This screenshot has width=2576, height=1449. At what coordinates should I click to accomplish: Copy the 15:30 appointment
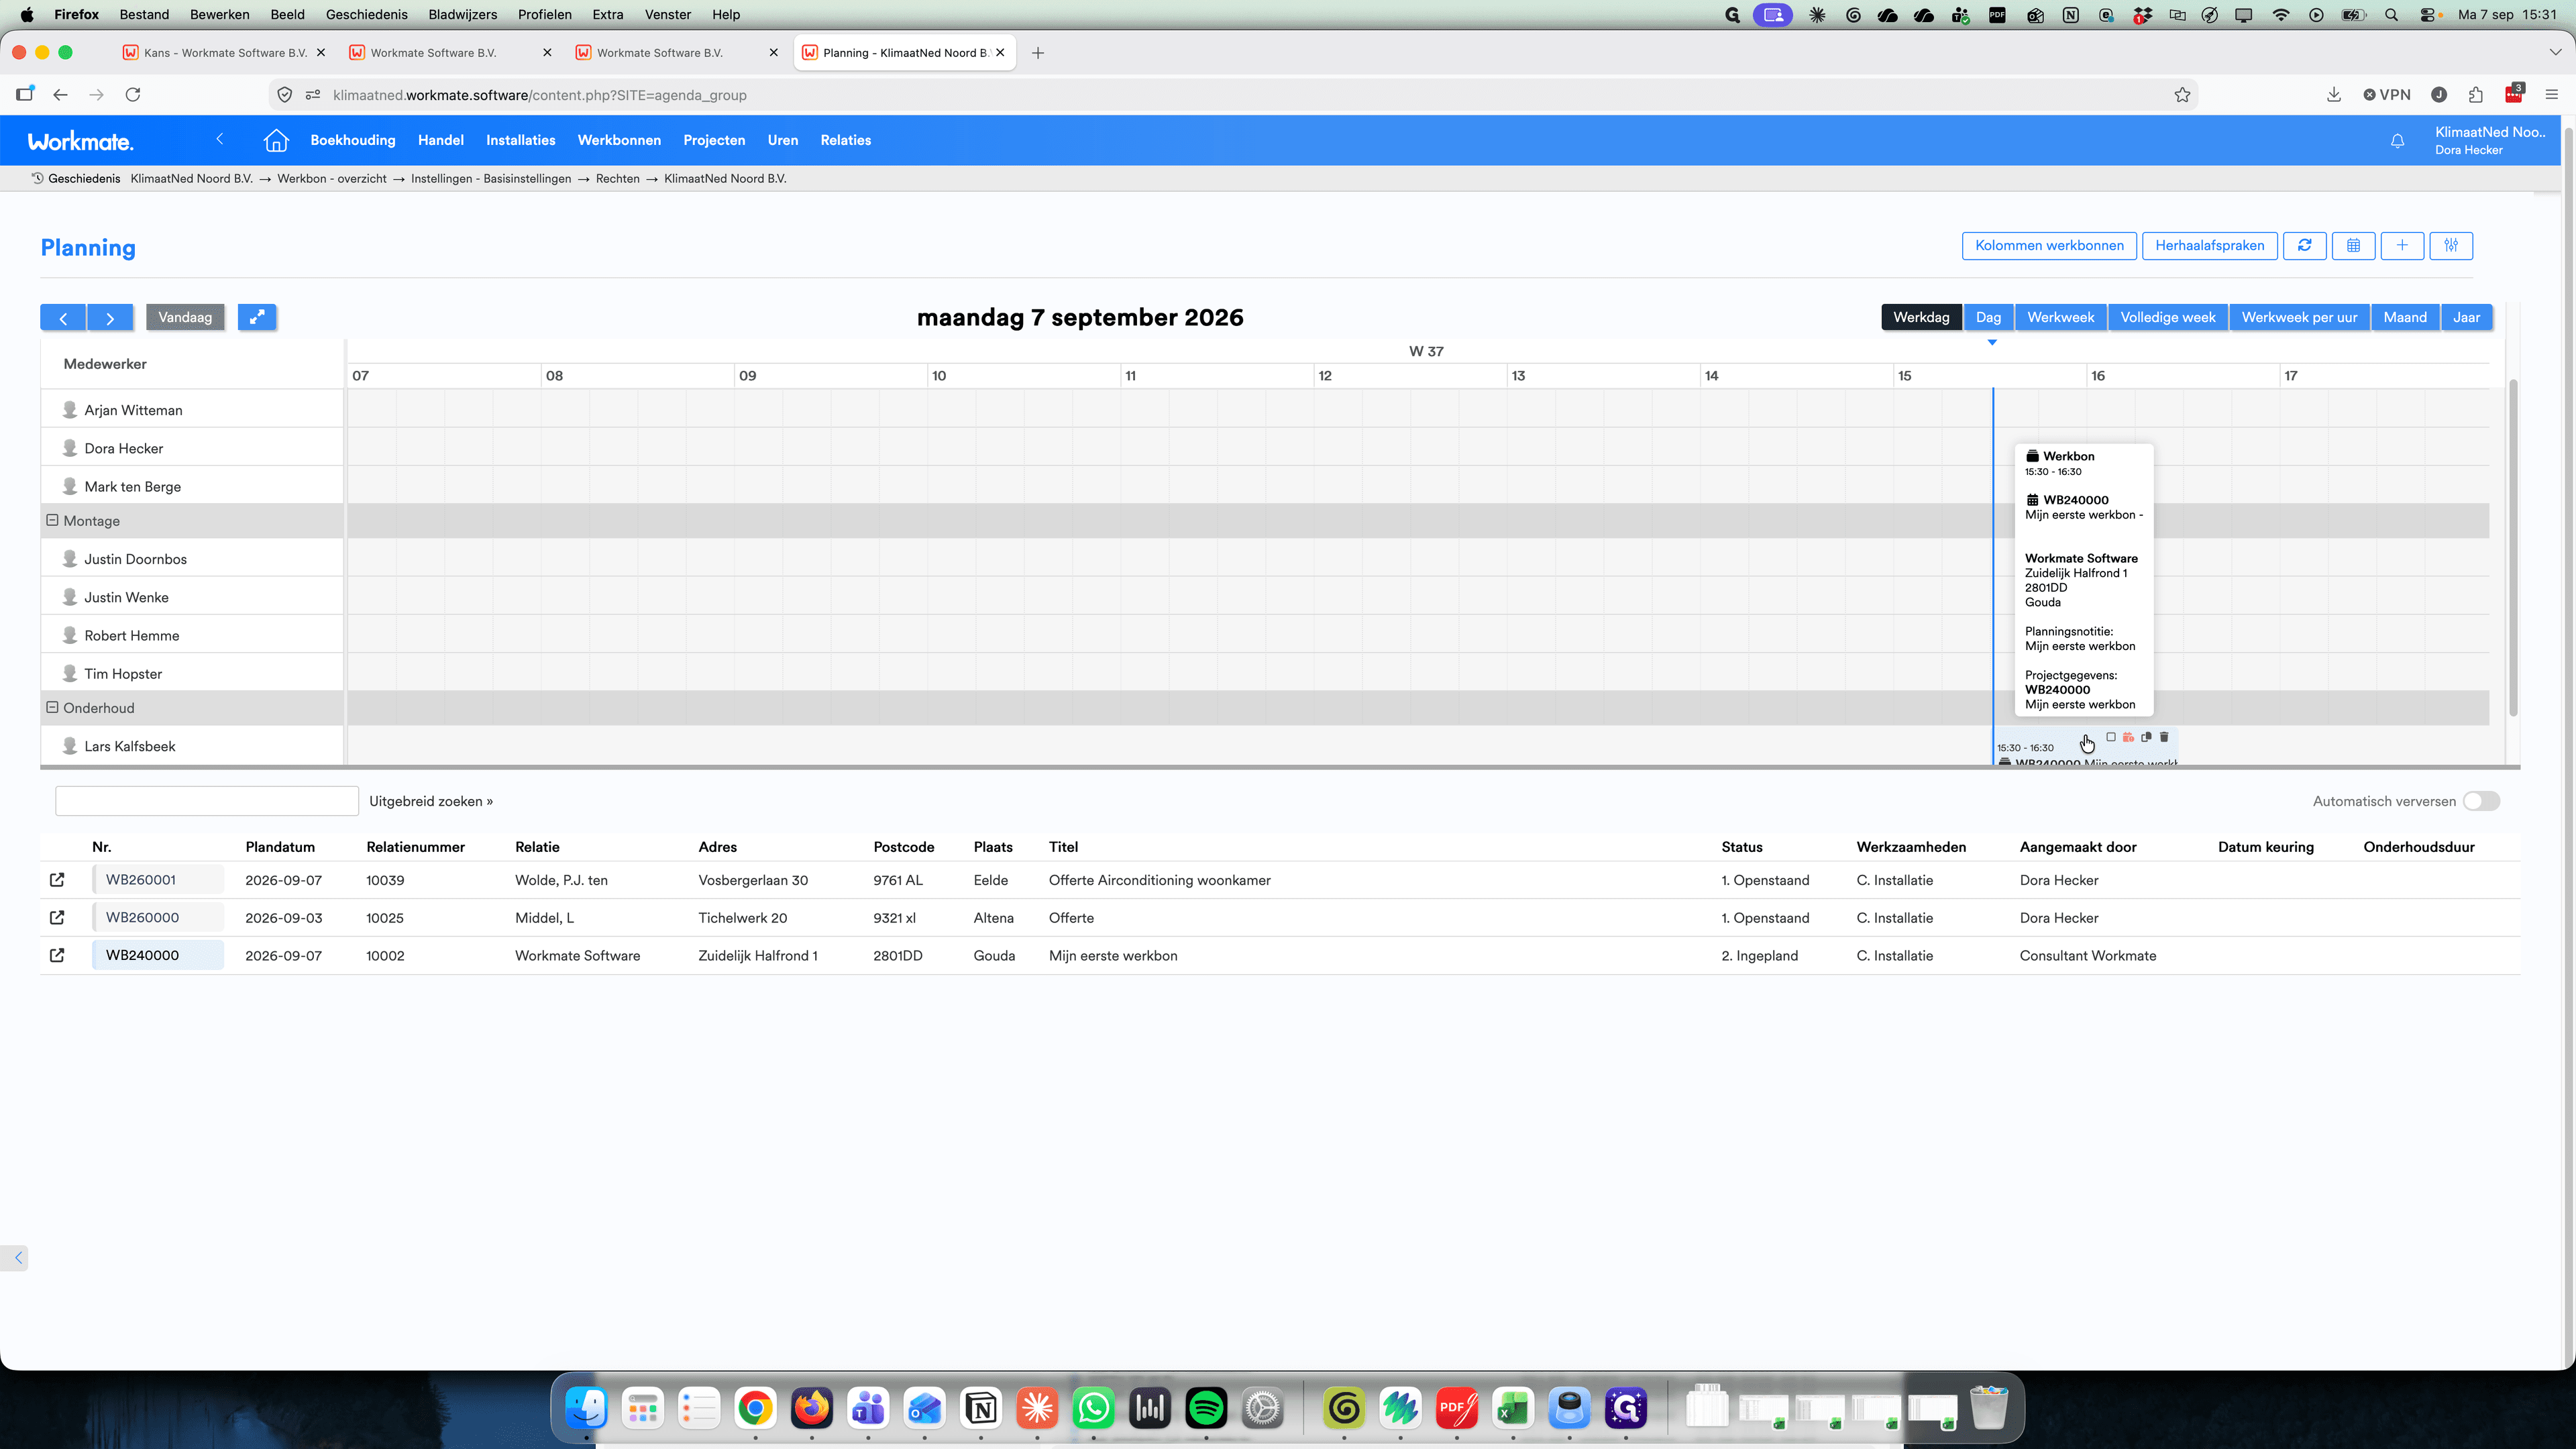tap(2146, 737)
